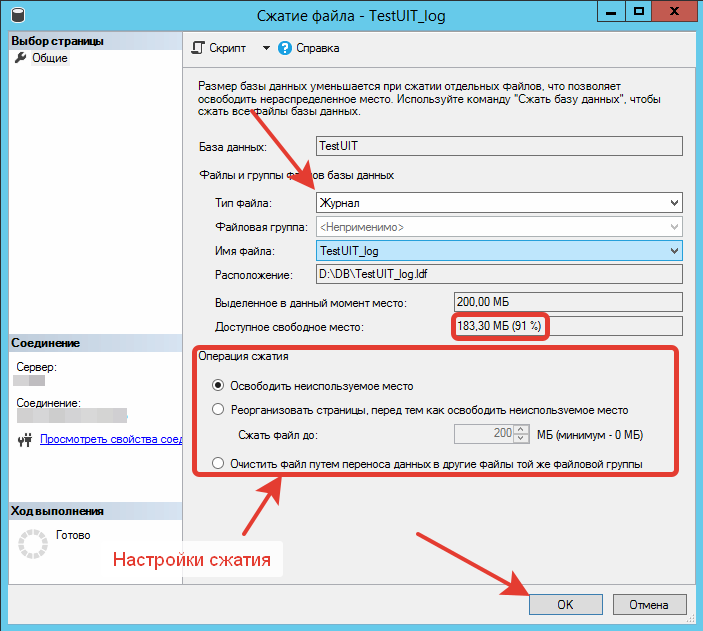Viewport: 703px width, 631px height.
Task: Click the База данных field TestUIT
Action: 499,146
